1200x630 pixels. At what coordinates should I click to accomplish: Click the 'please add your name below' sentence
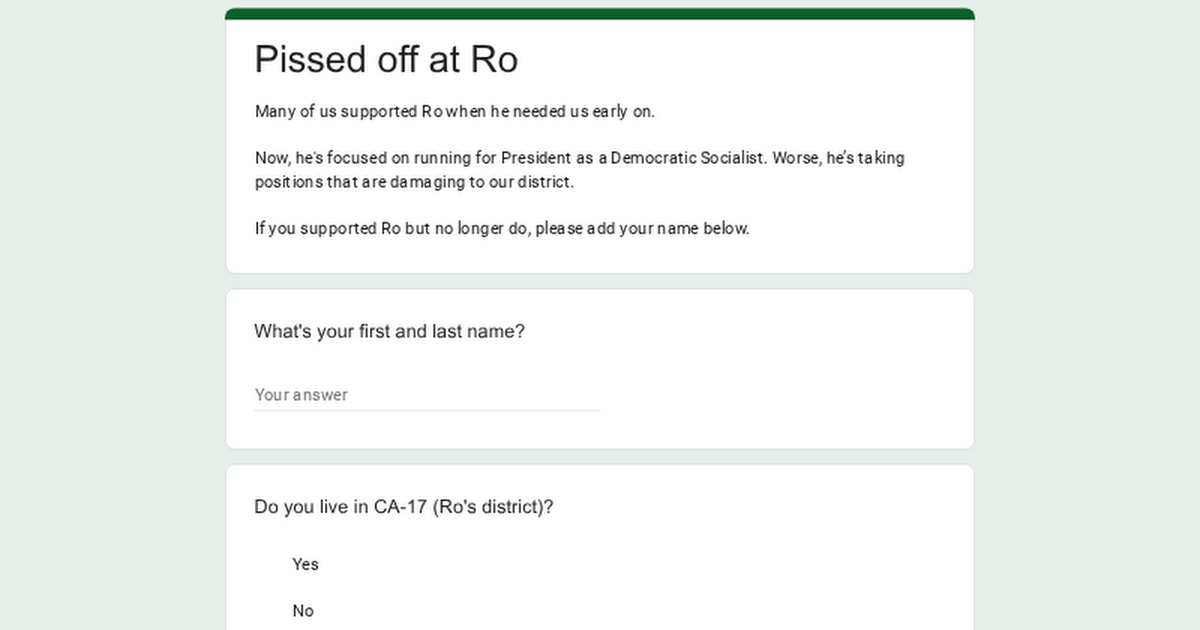click(501, 228)
